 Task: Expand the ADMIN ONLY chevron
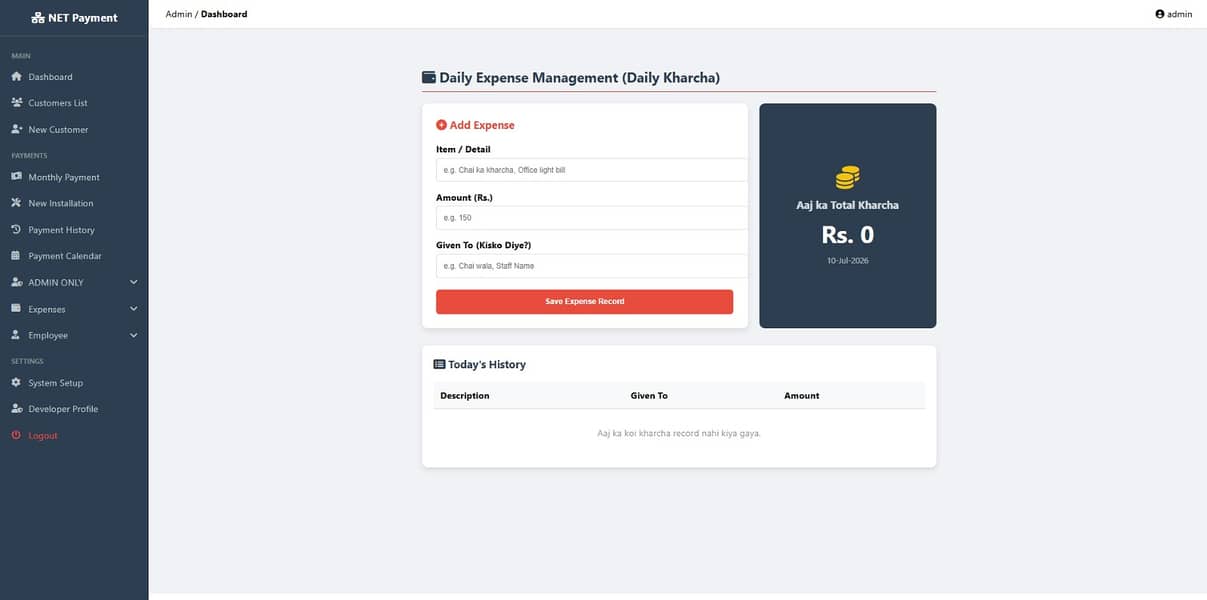pyautogui.click(x=134, y=282)
